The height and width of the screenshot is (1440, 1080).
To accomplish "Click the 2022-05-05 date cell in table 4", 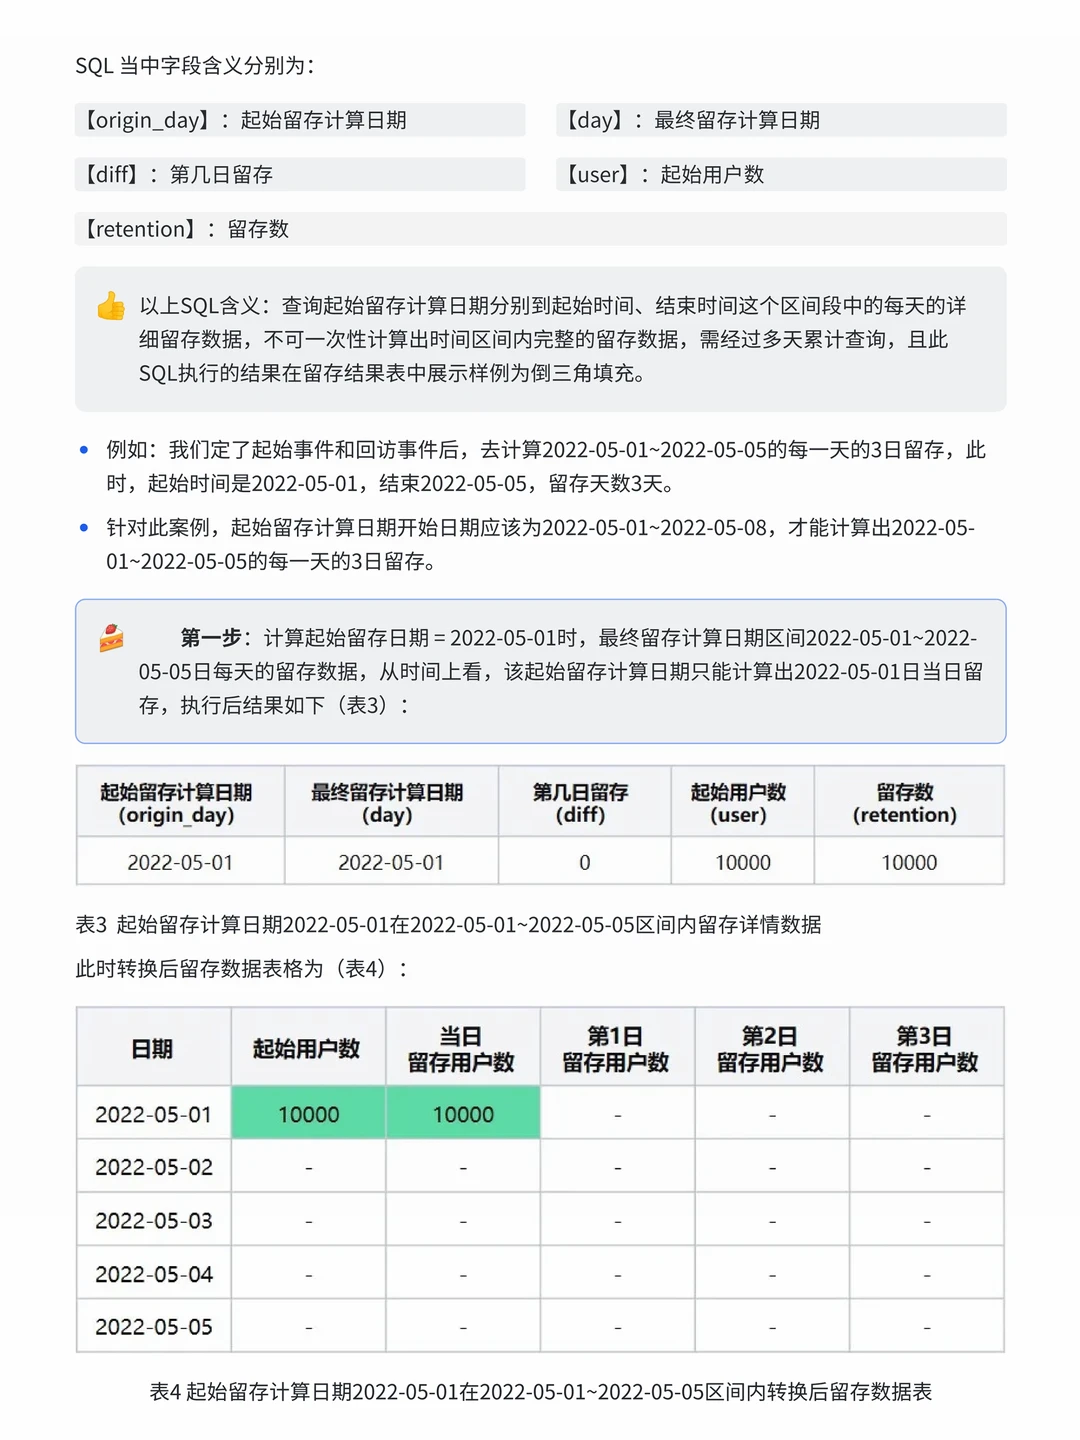I will click(153, 1326).
